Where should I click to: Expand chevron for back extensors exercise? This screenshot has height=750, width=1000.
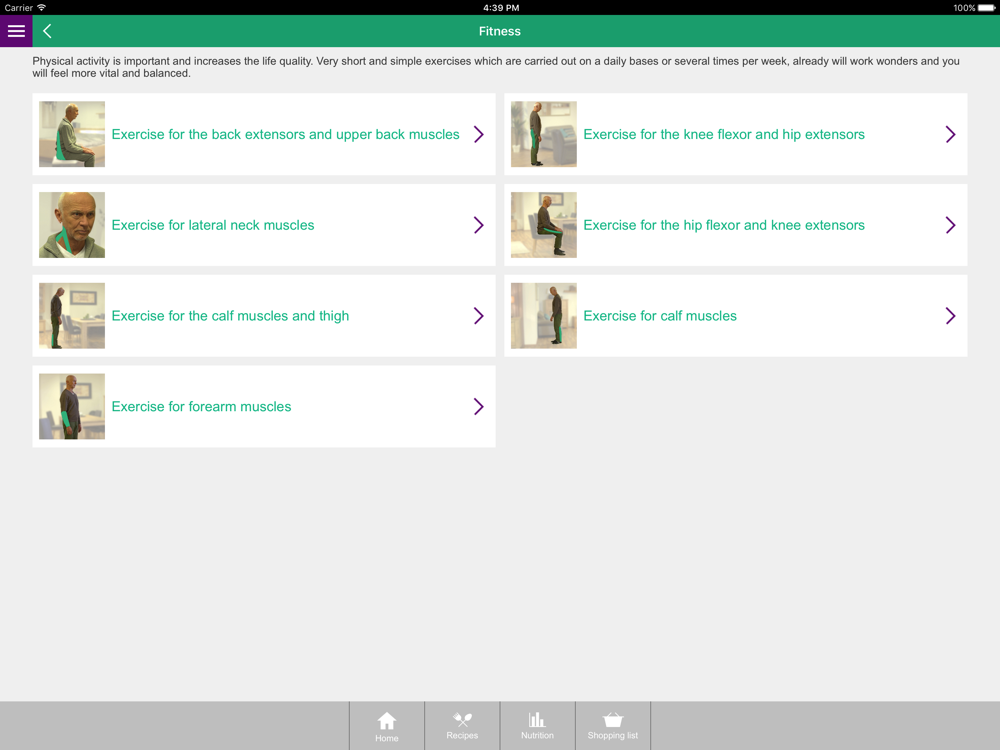tap(479, 134)
